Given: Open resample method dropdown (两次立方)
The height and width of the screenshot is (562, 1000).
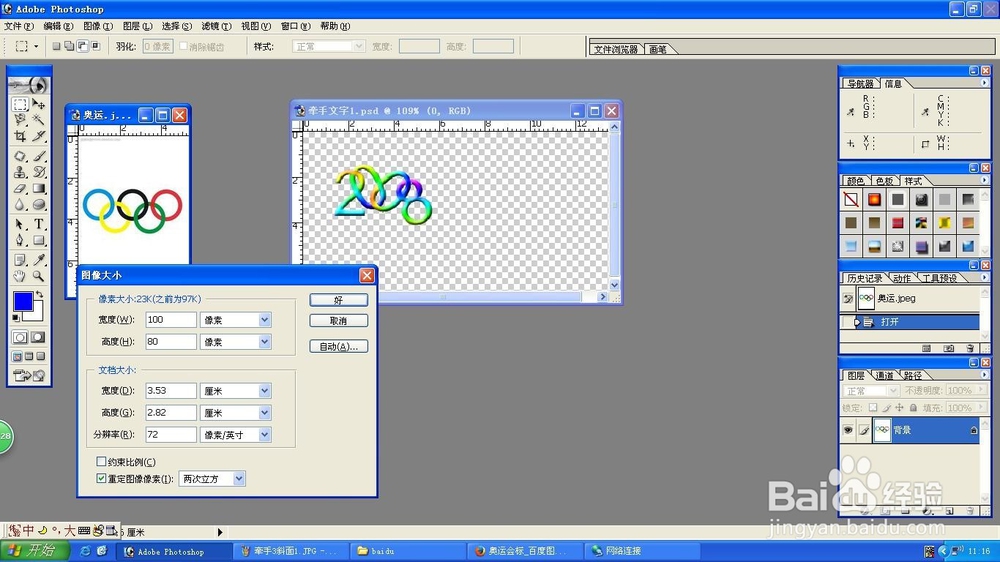Looking at the screenshot, I should (x=239, y=478).
